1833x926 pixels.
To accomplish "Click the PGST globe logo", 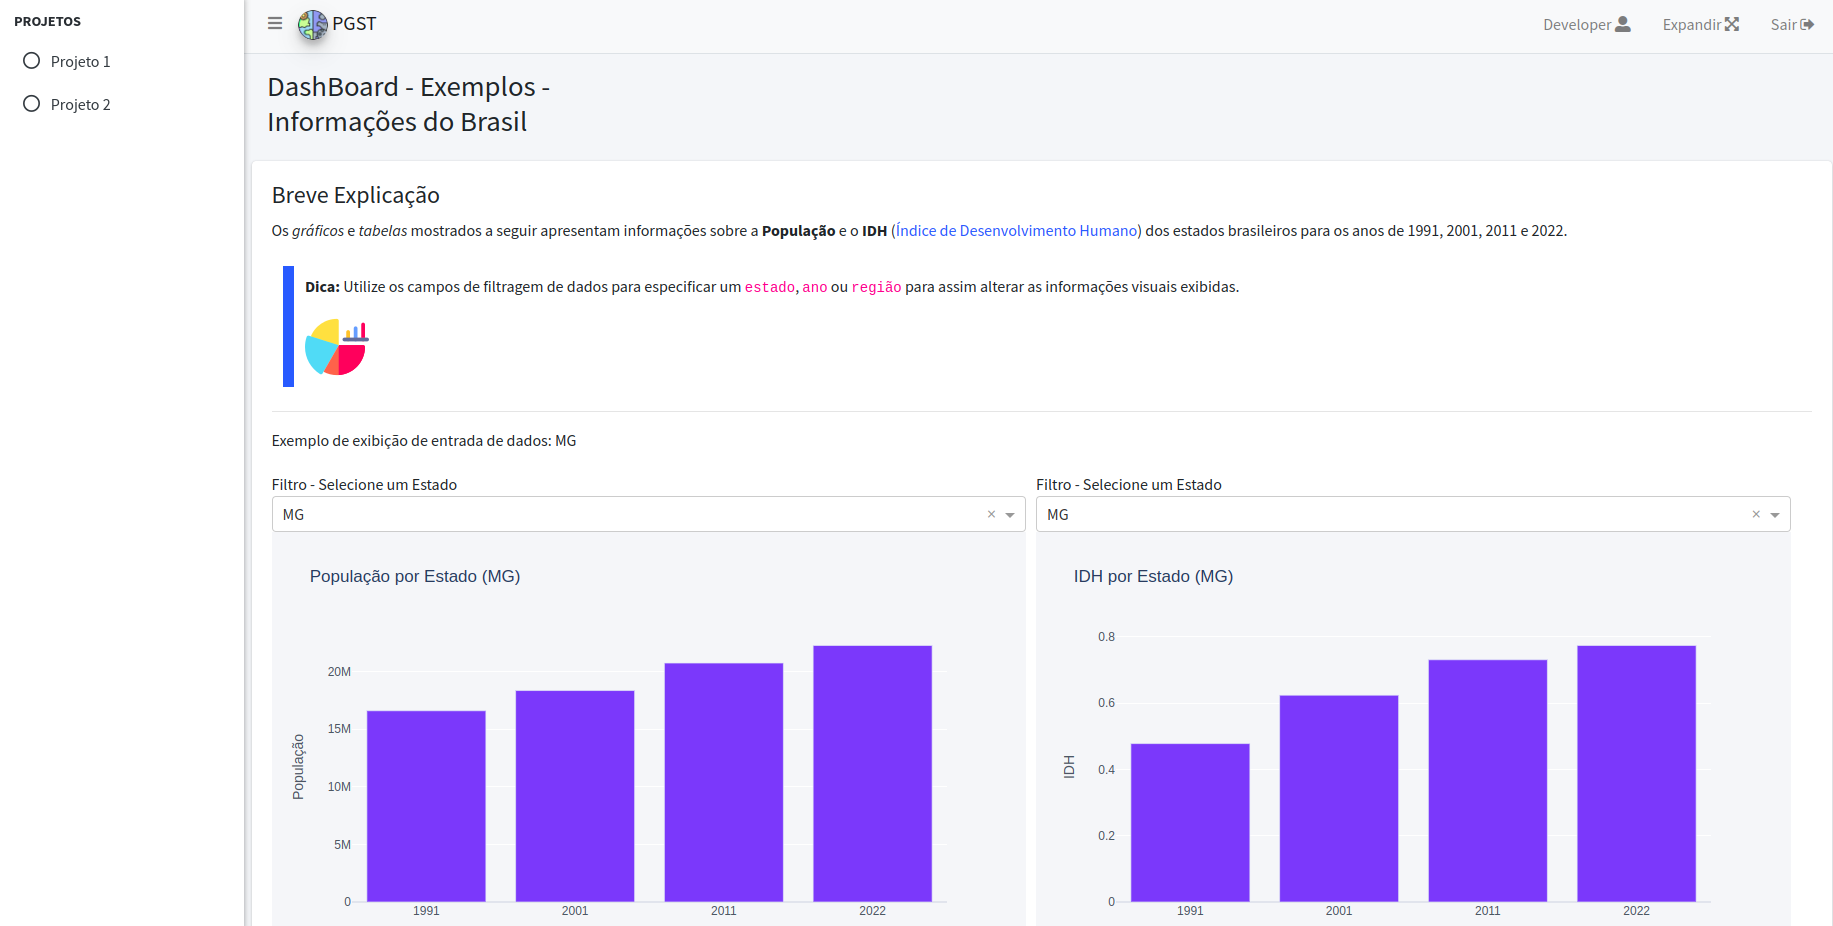I will coord(312,23).
